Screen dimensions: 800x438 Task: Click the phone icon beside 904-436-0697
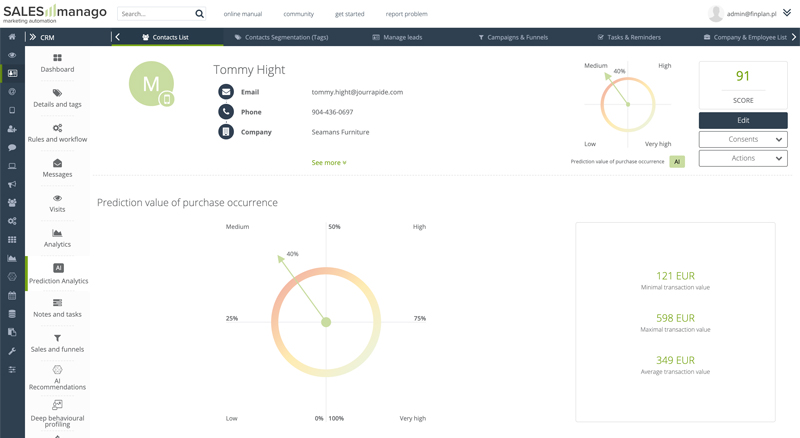click(x=226, y=112)
